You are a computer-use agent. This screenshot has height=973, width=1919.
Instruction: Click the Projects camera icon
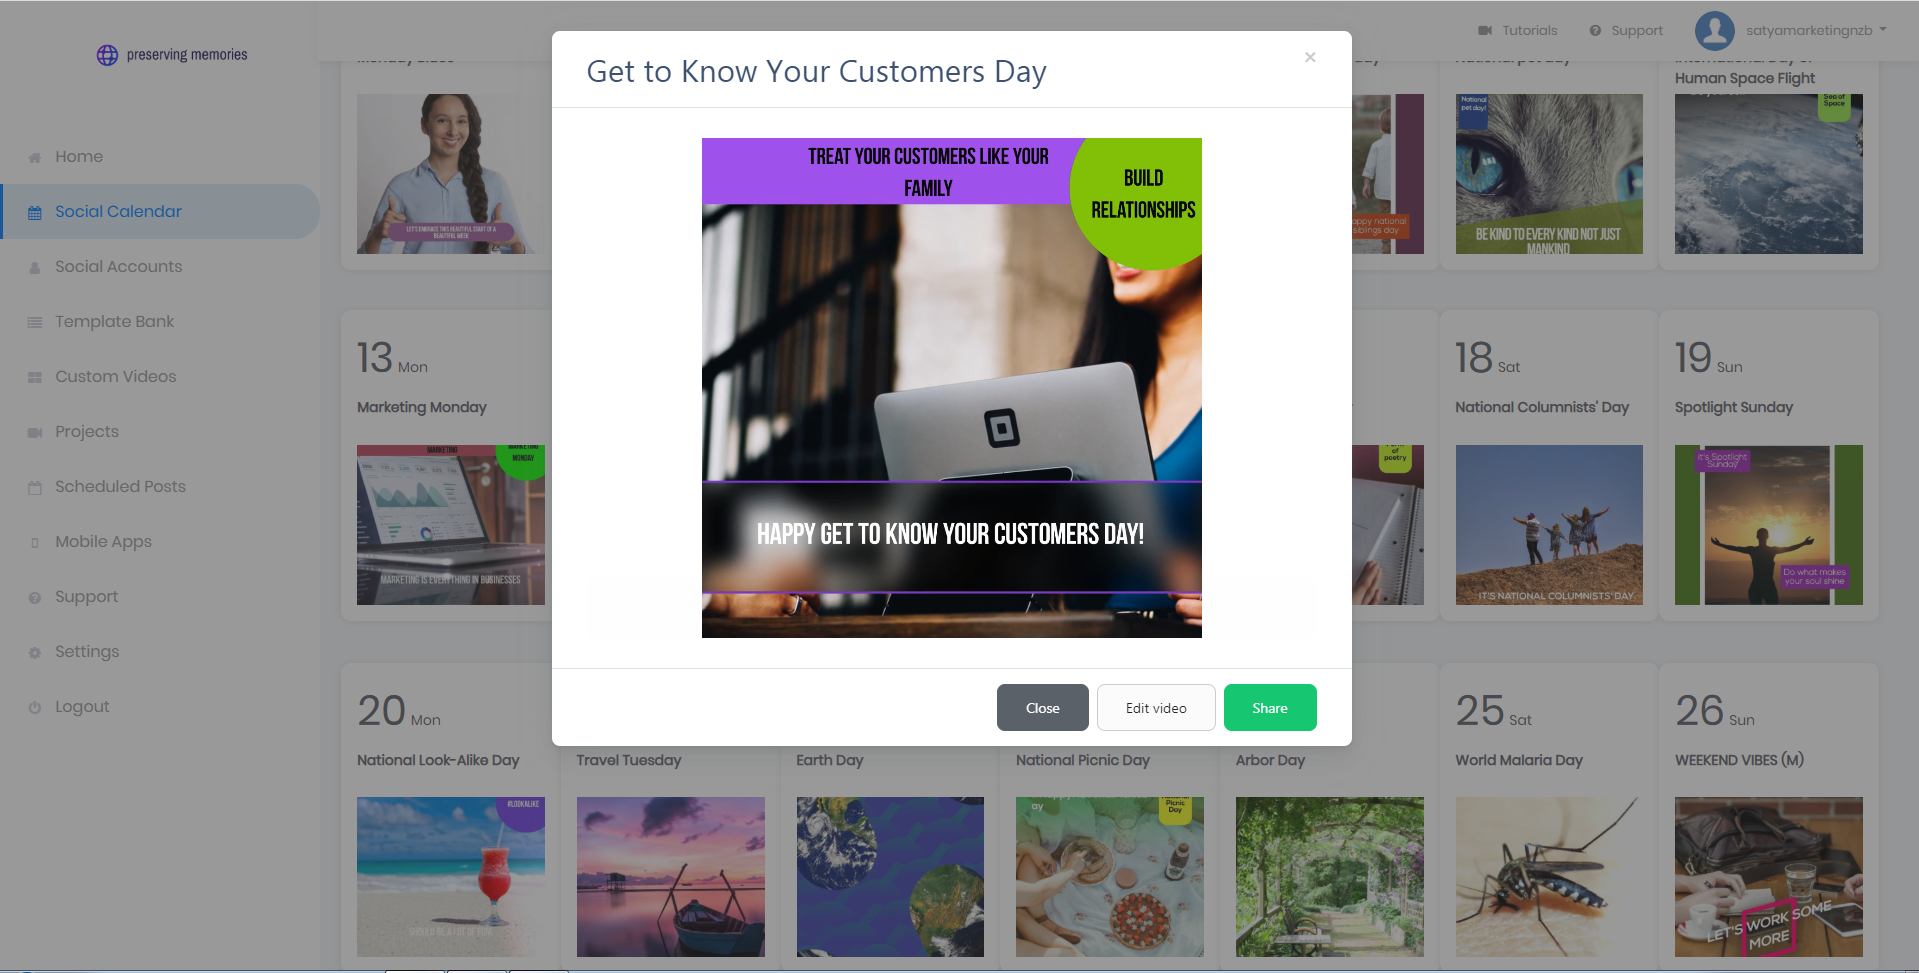click(35, 432)
